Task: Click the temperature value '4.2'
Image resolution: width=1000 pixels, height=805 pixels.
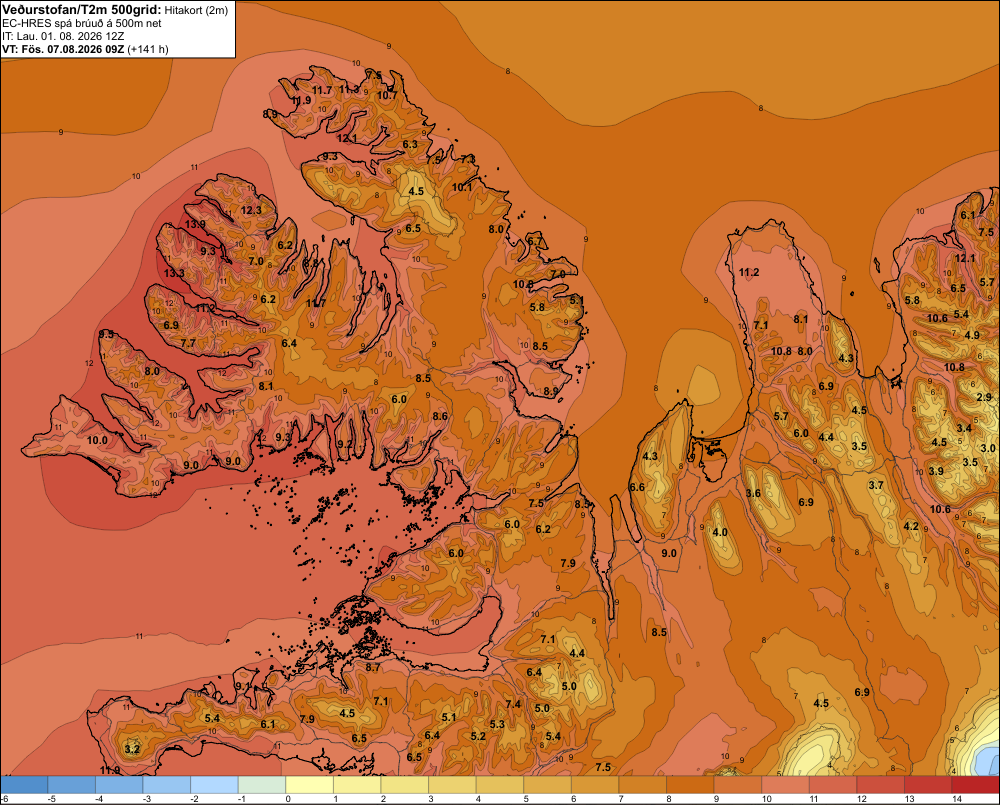Action: pos(911,526)
